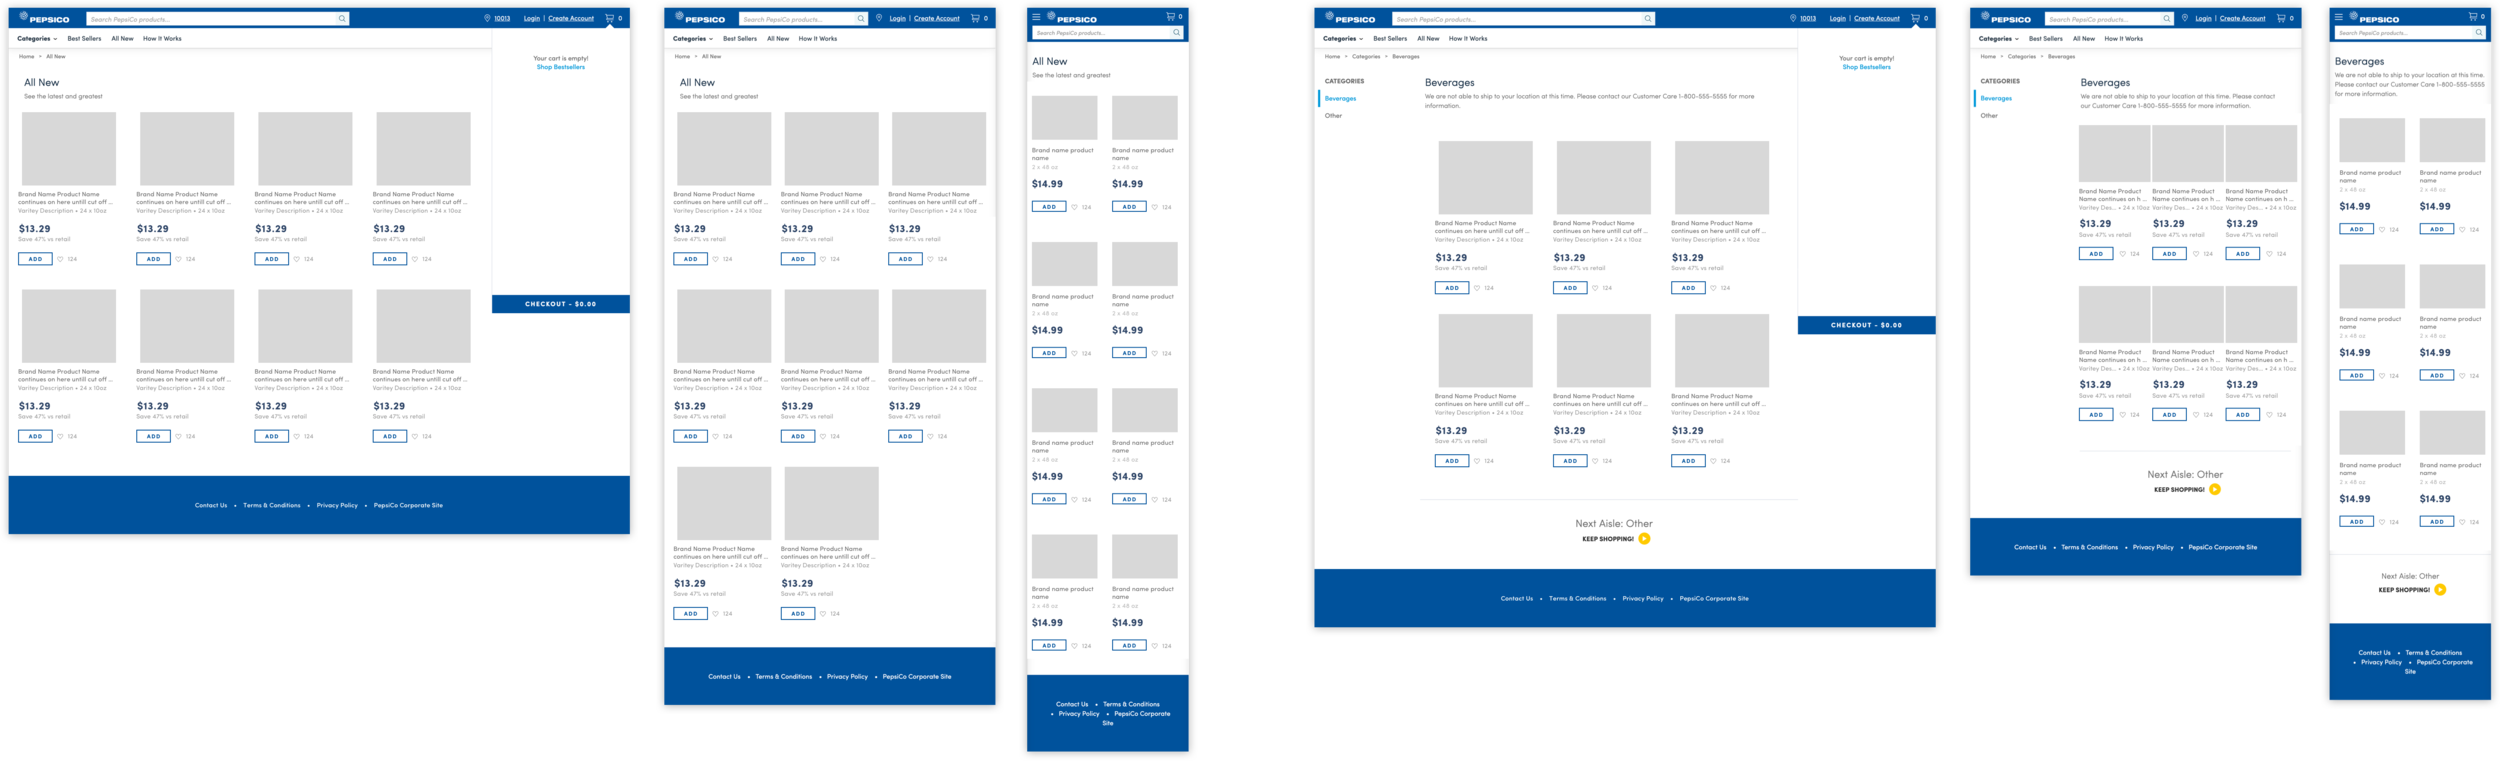Click the Home breadcrumb in the desktop Beverages mockup
Screen dimensions: 2500x761
point(1332,57)
